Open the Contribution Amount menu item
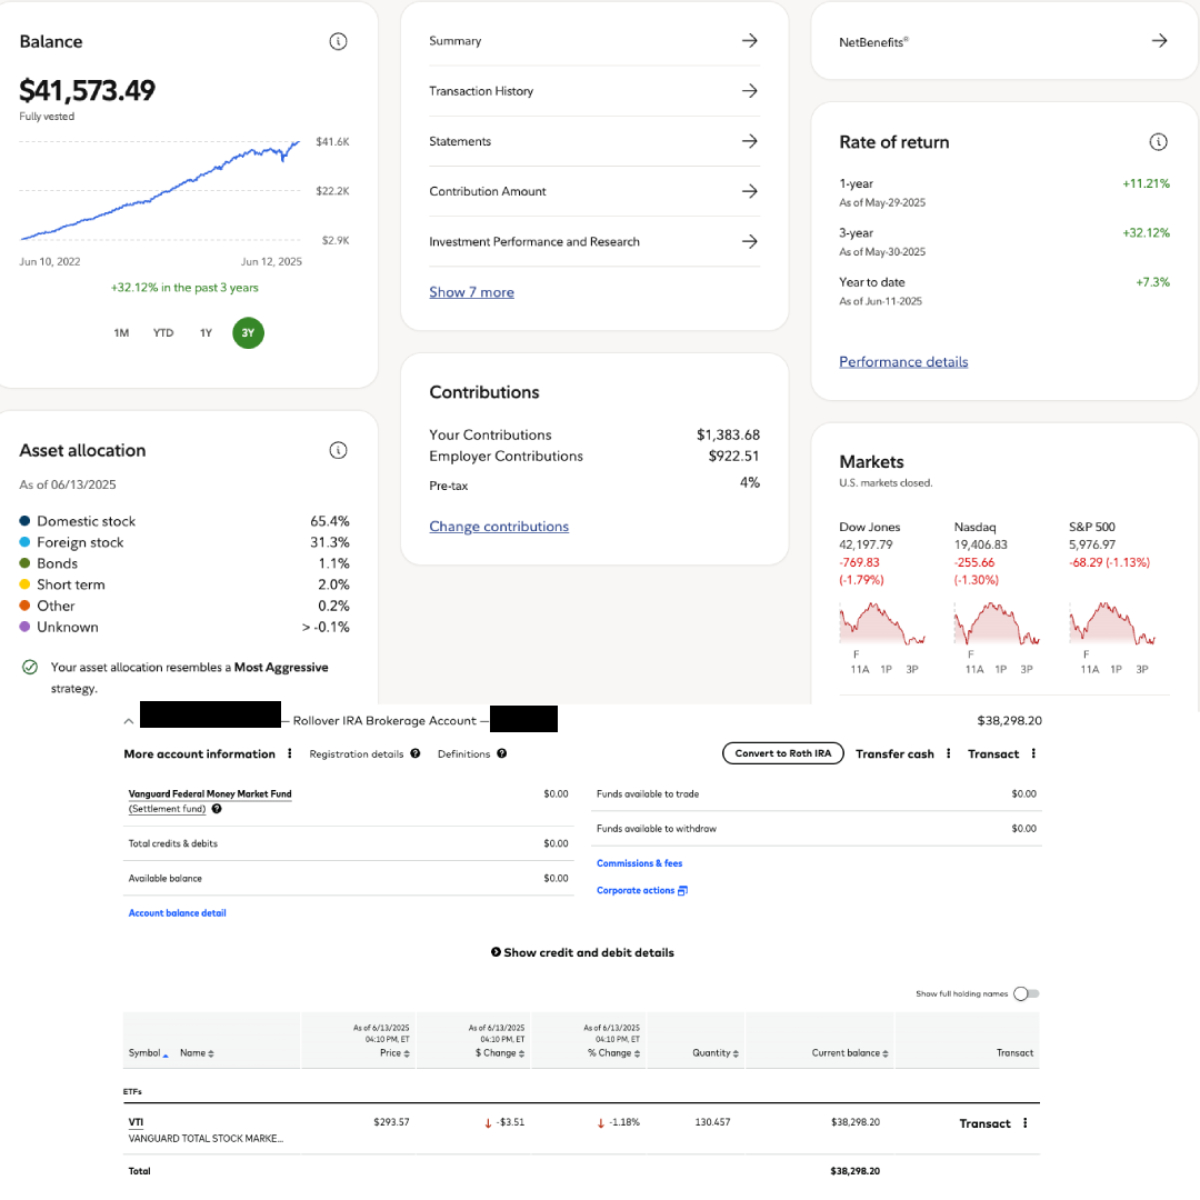 tap(594, 191)
